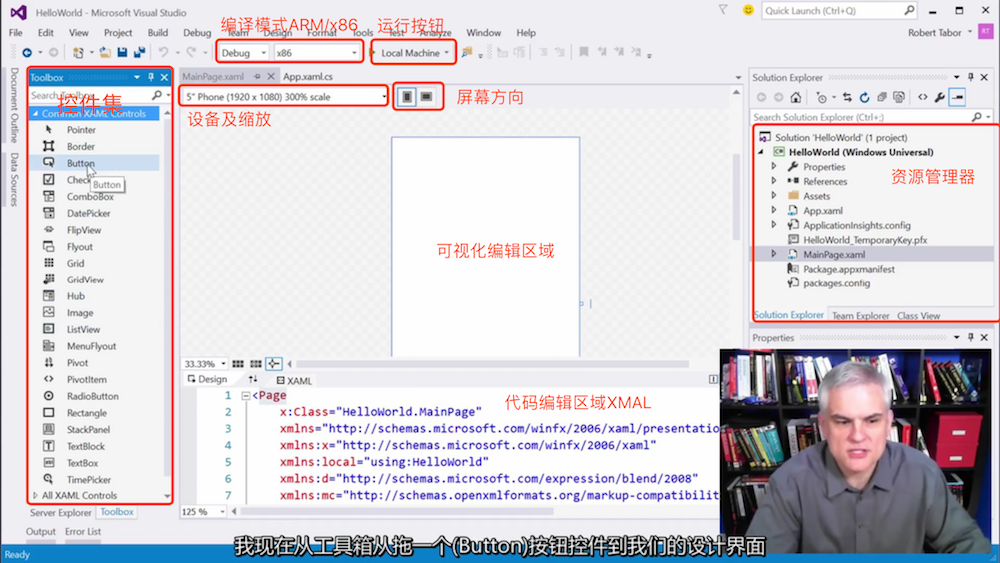Click the View Code angle brackets icon
The image size is (1000, 563).
[923, 98]
